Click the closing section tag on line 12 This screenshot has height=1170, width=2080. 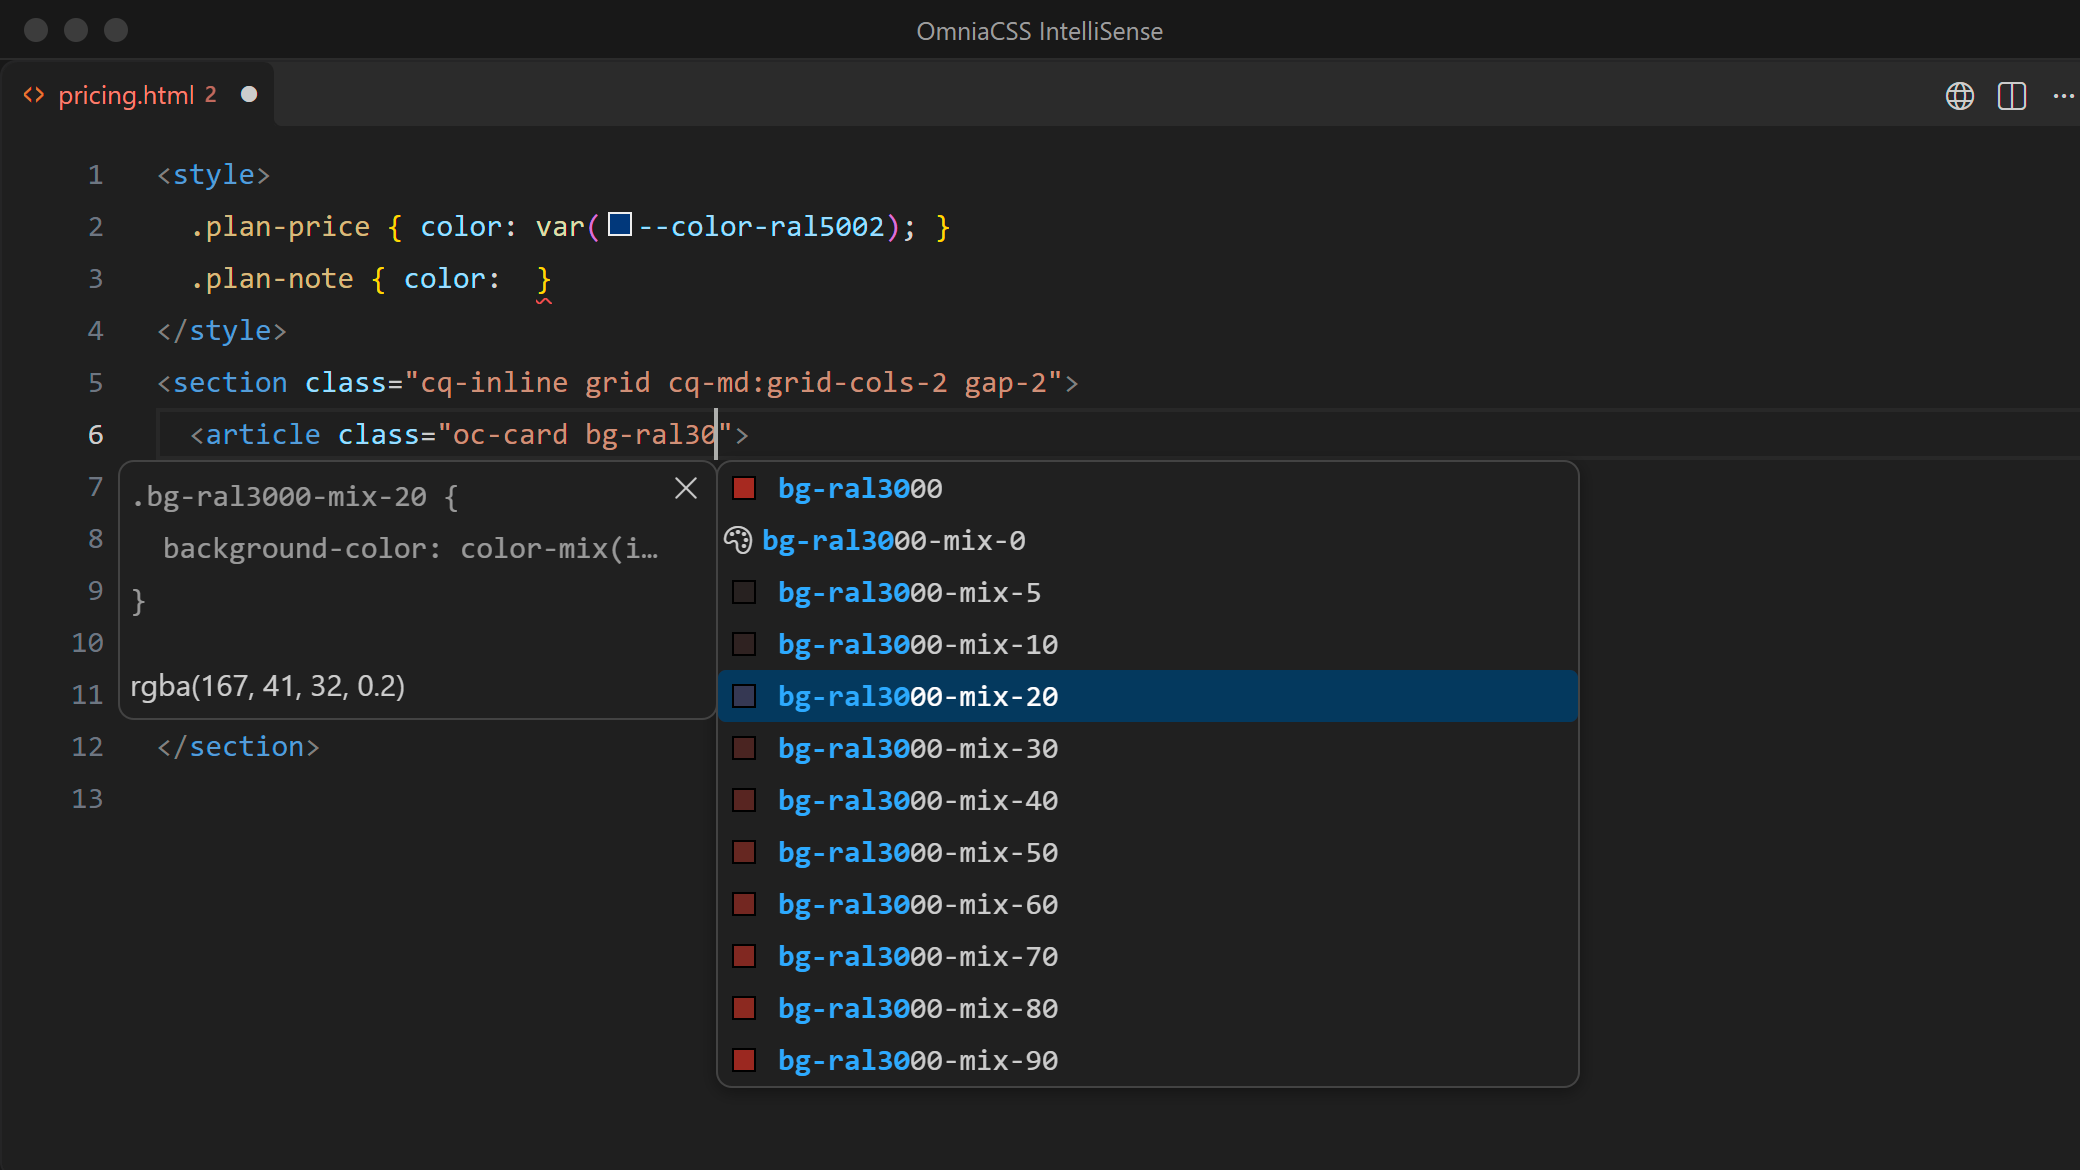point(238,747)
